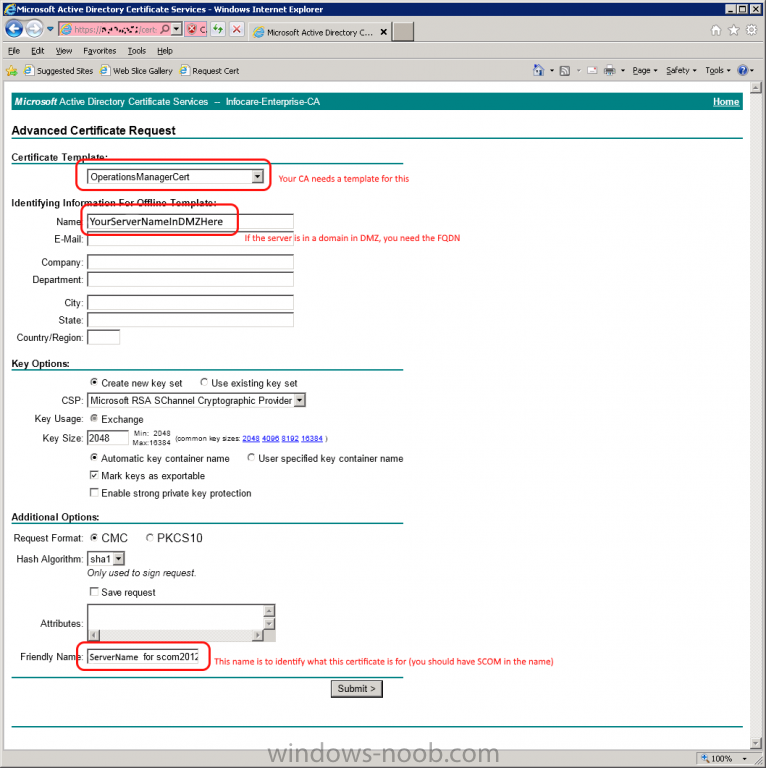Screen dimensions: 766x768
Task: Select User specified key container name
Action: tap(251, 457)
